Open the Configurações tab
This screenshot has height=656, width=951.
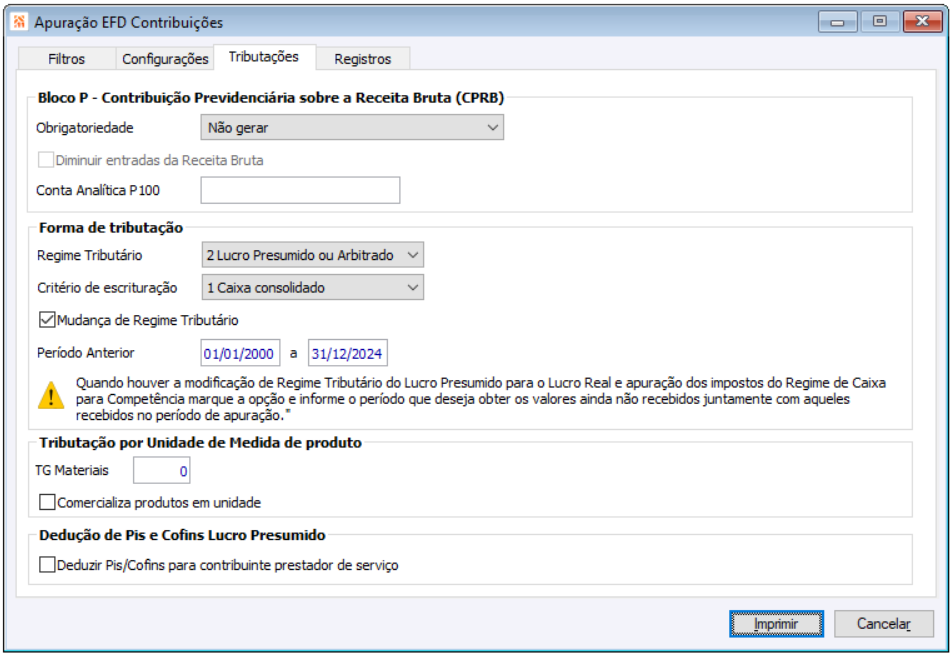click(165, 59)
